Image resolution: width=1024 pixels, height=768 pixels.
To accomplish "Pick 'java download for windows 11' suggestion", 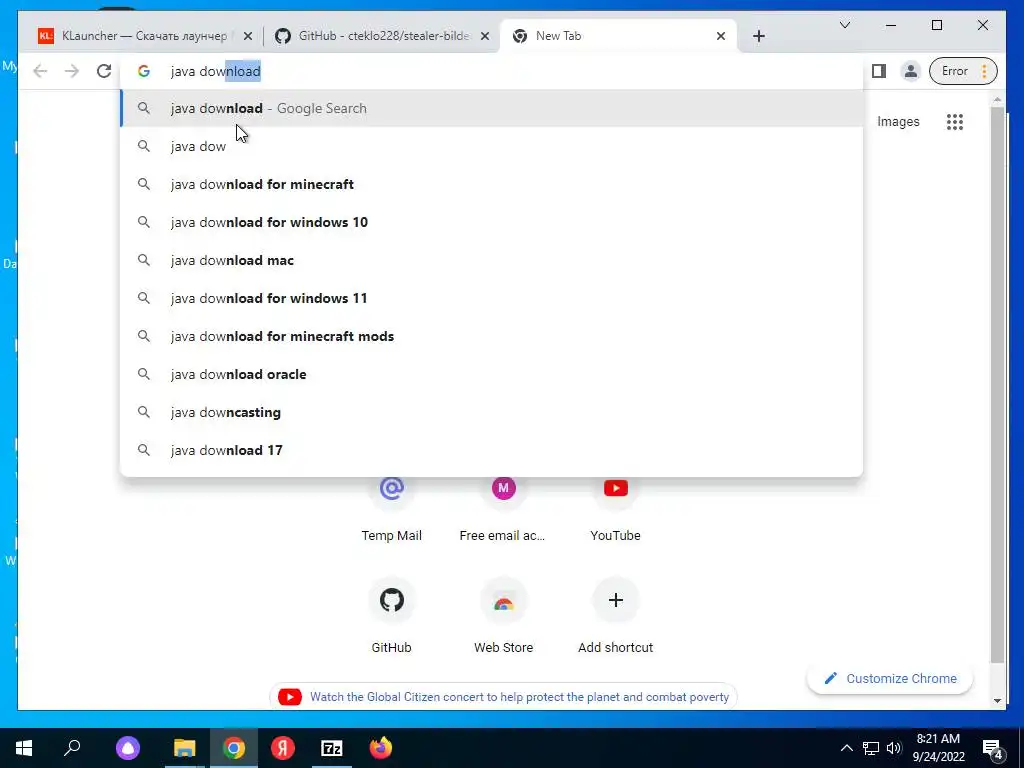I will click(491, 298).
